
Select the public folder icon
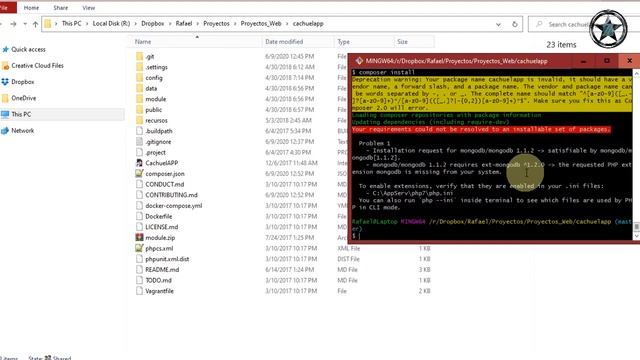point(139,109)
